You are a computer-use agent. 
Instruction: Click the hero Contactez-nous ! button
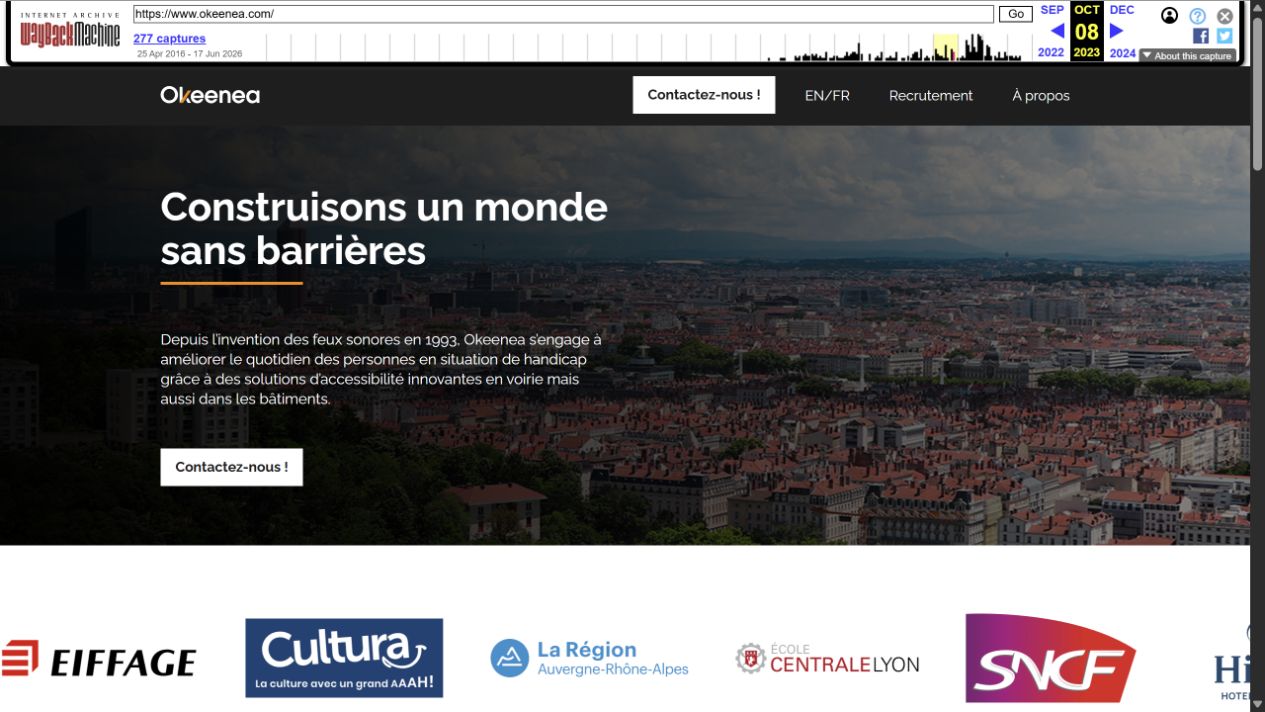pyautogui.click(x=231, y=467)
